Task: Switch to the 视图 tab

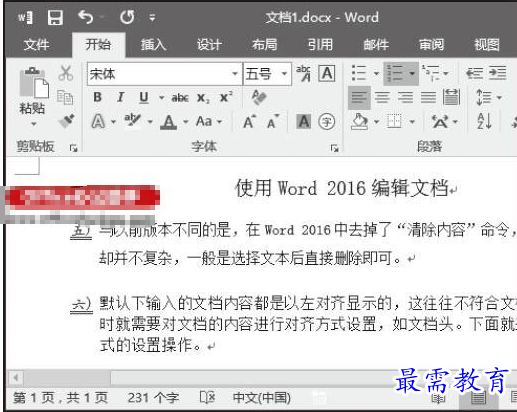Action: (487, 44)
